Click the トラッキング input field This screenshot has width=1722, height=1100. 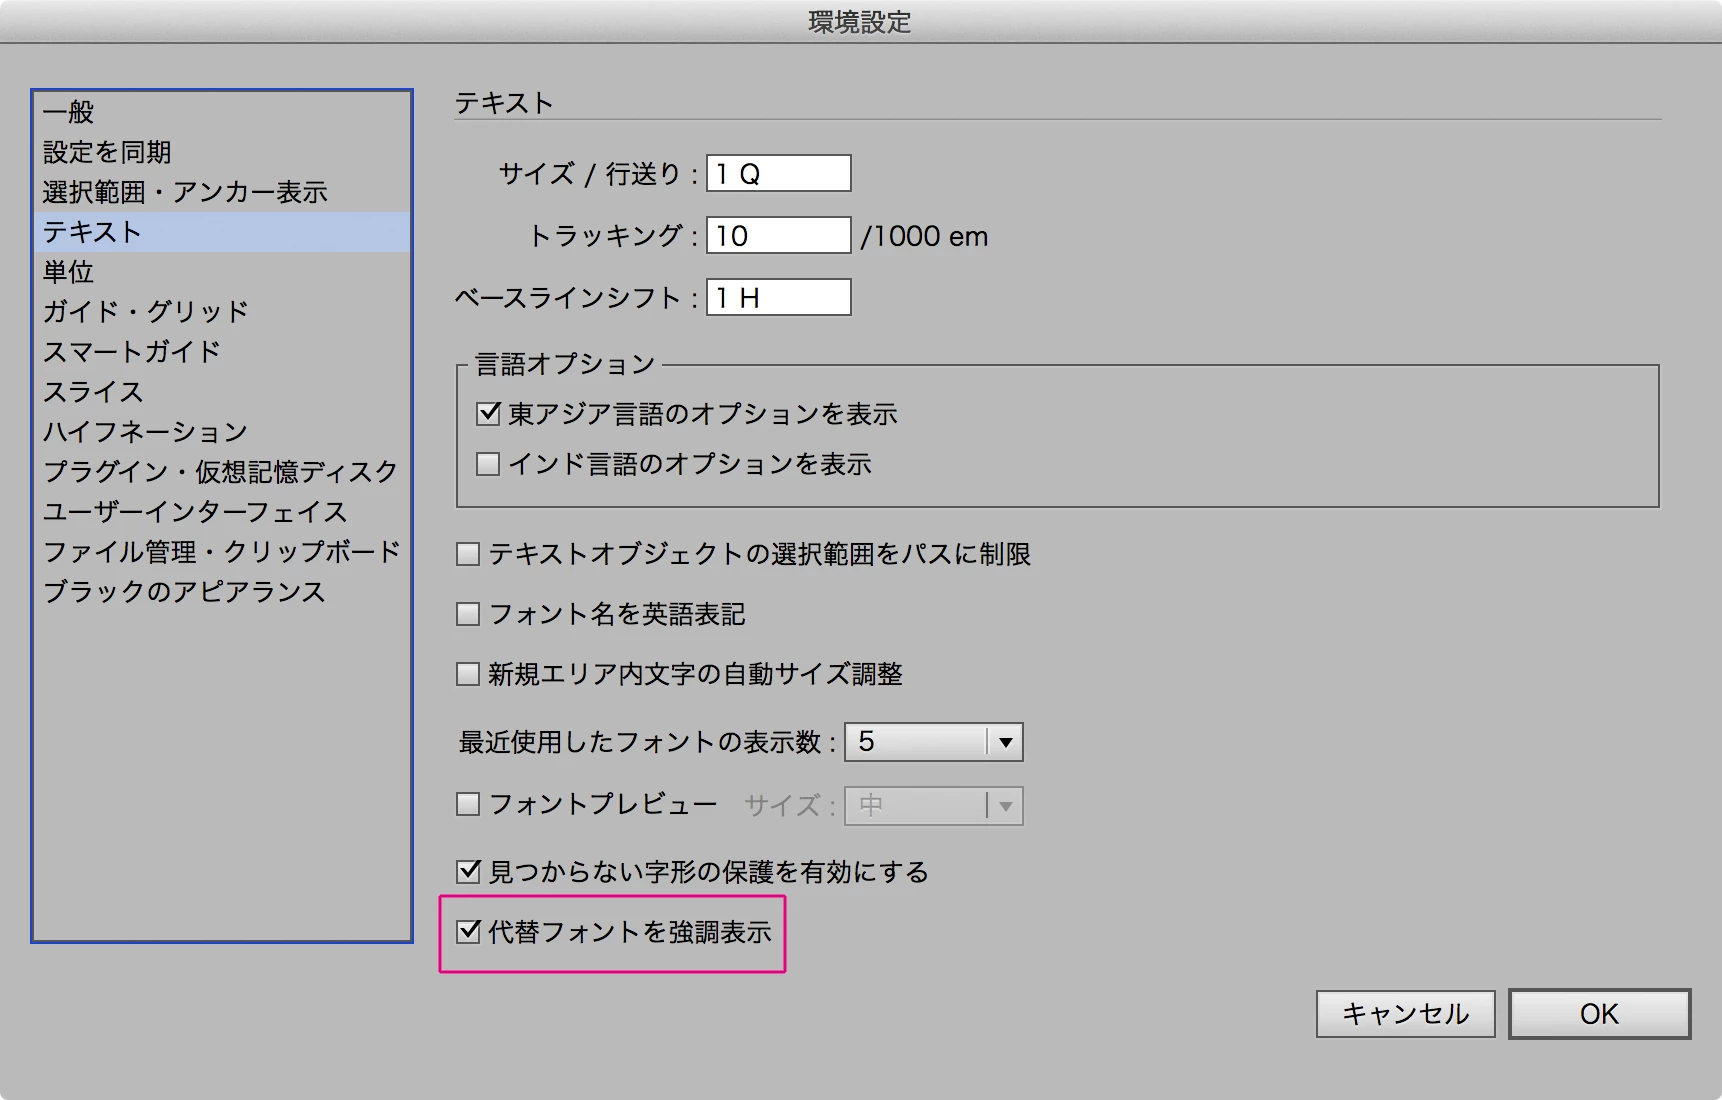tap(779, 235)
